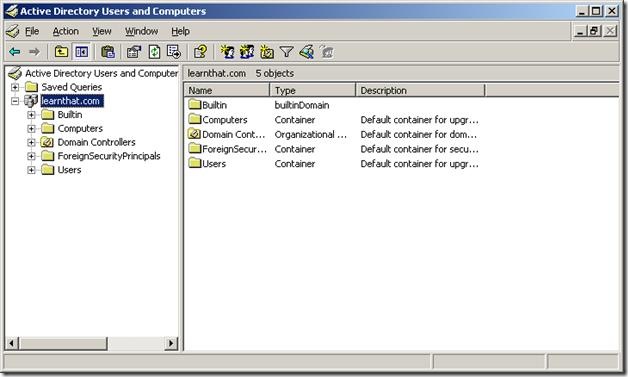Collapse the learnthat.com domain node

click(x=15, y=101)
